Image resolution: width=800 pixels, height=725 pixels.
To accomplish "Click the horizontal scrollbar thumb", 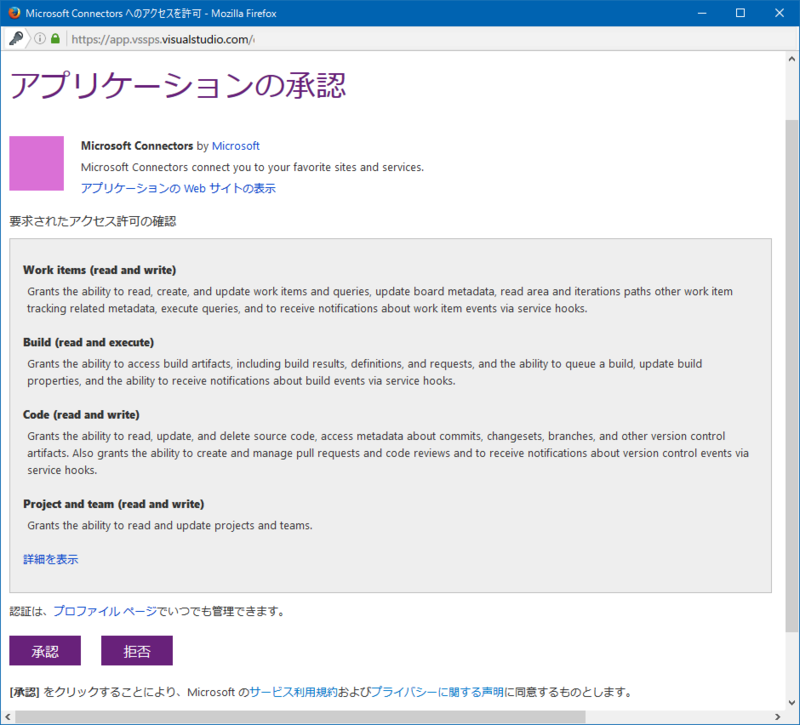I will tap(300, 717).
